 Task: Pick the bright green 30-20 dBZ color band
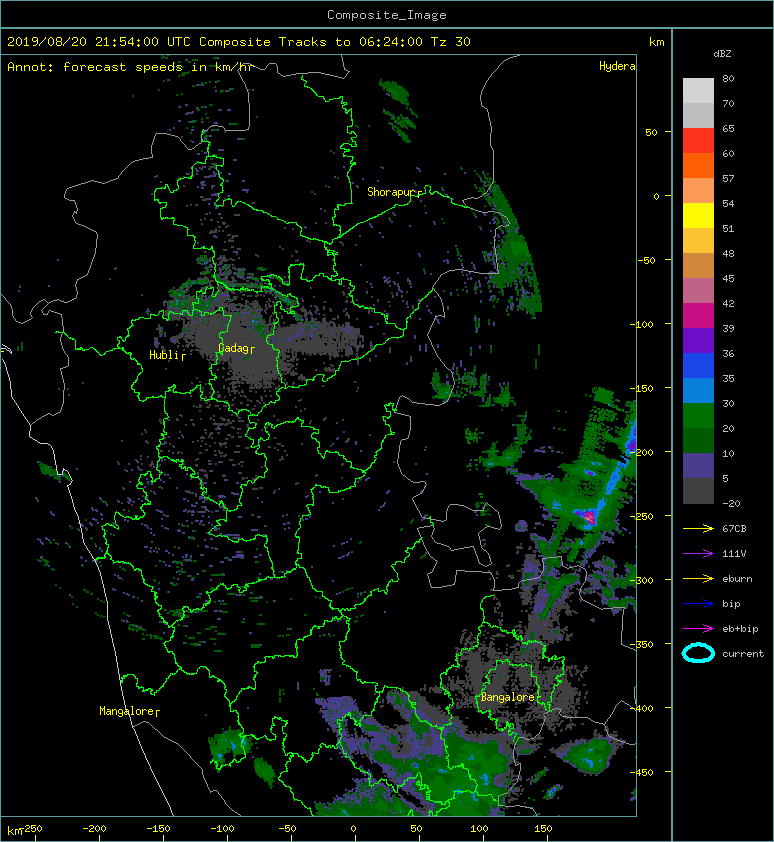pos(698,416)
